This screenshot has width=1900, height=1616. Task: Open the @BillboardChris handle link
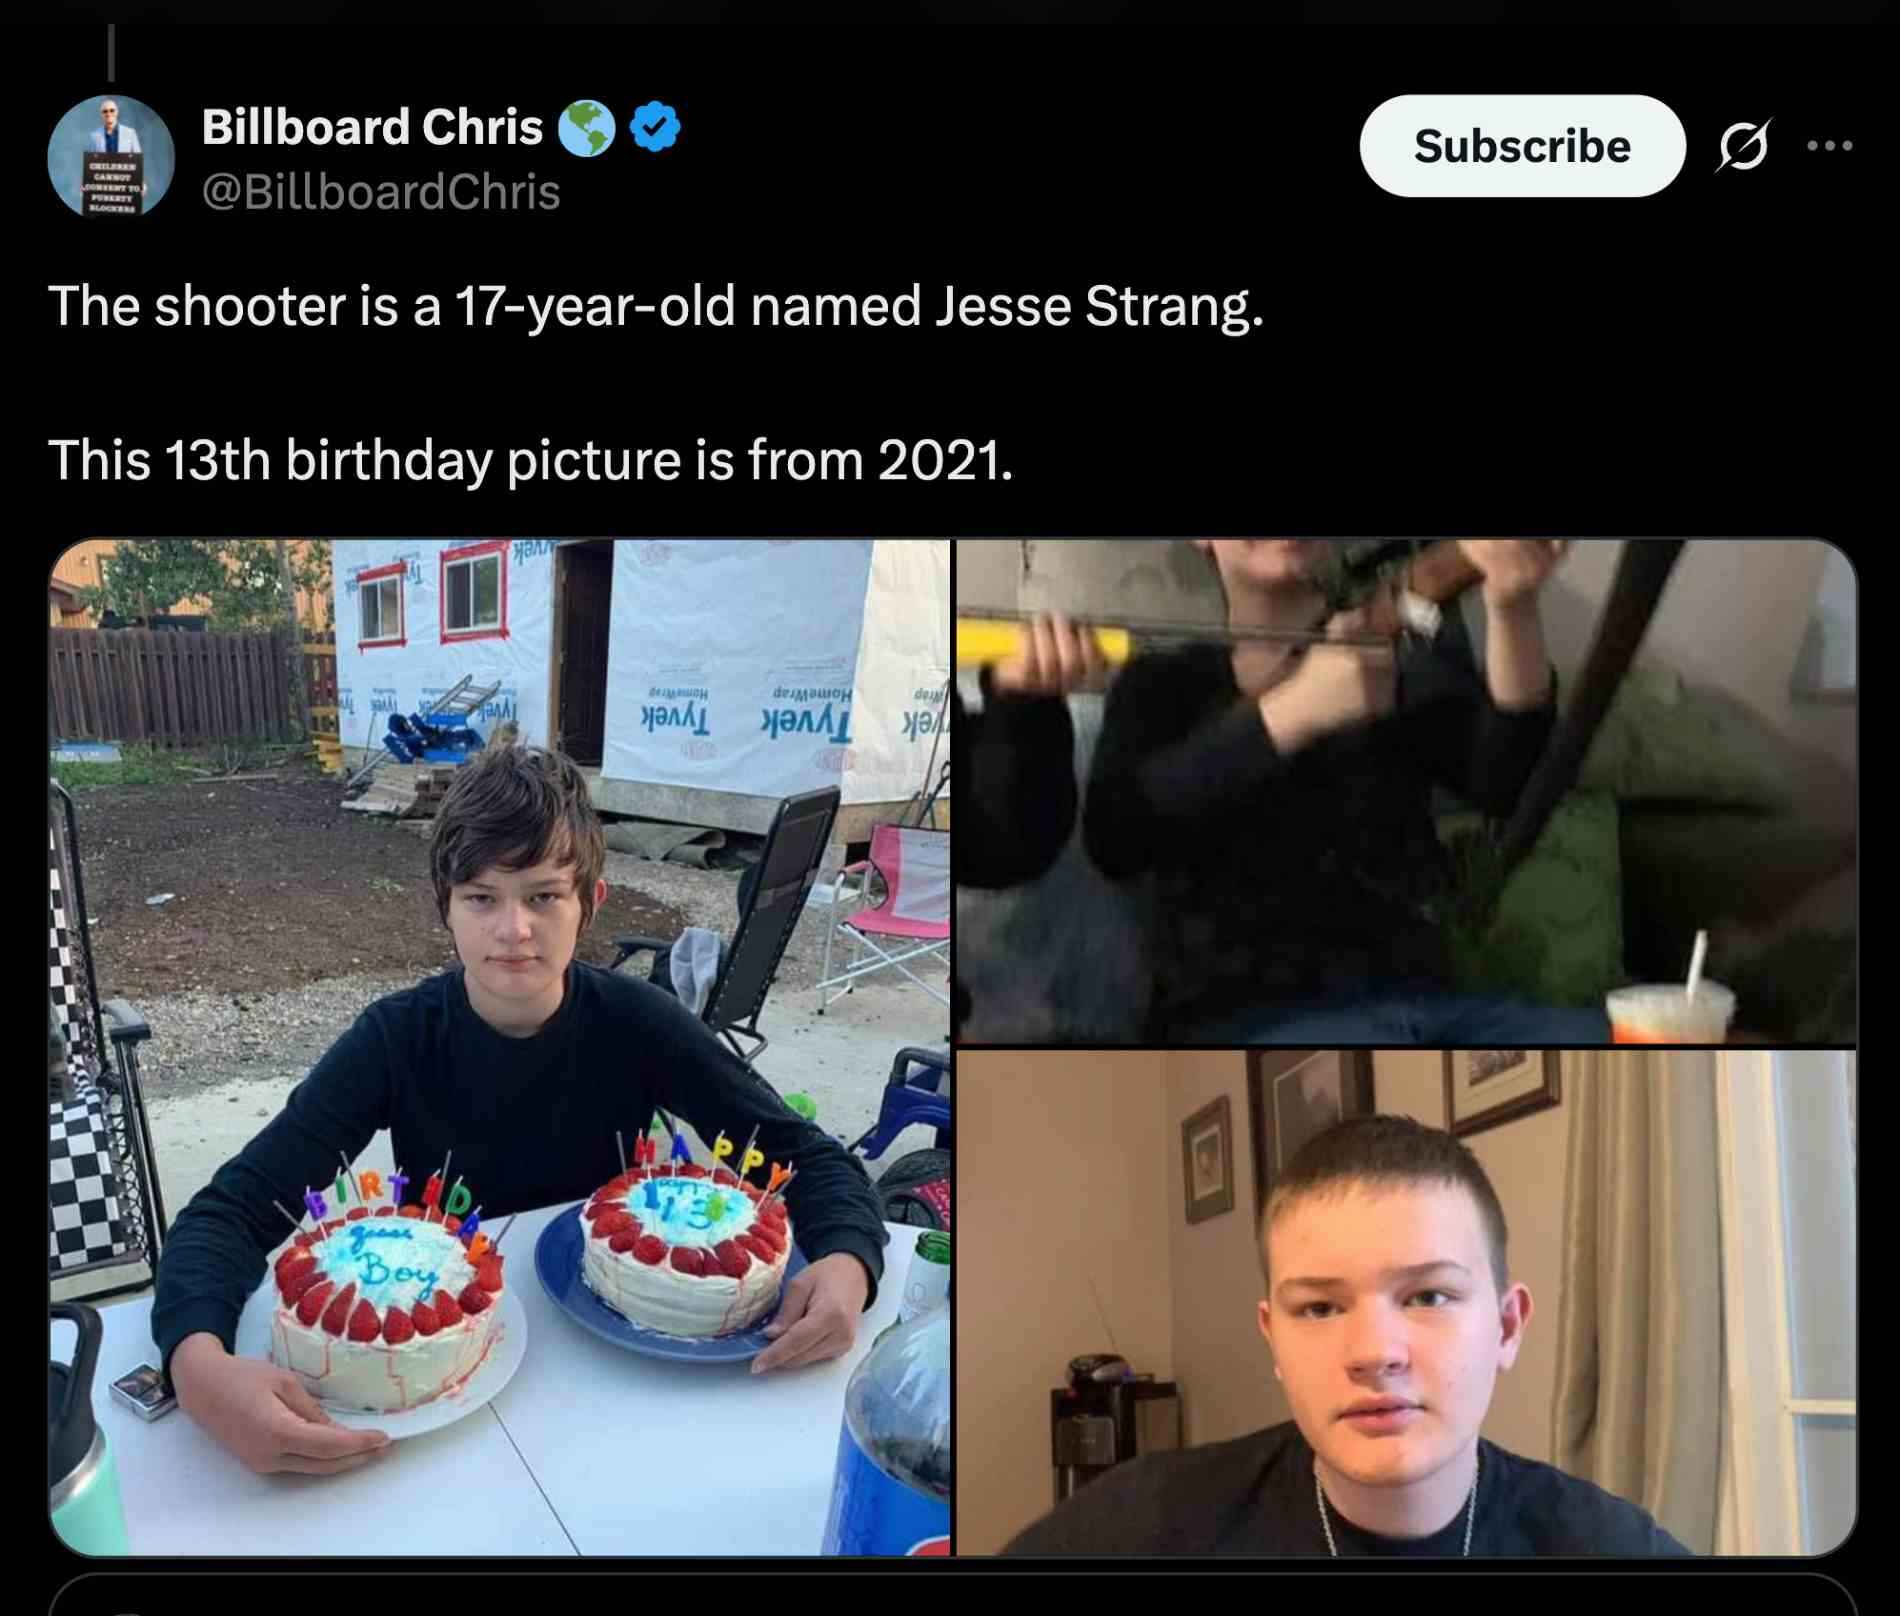click(381, 192)
